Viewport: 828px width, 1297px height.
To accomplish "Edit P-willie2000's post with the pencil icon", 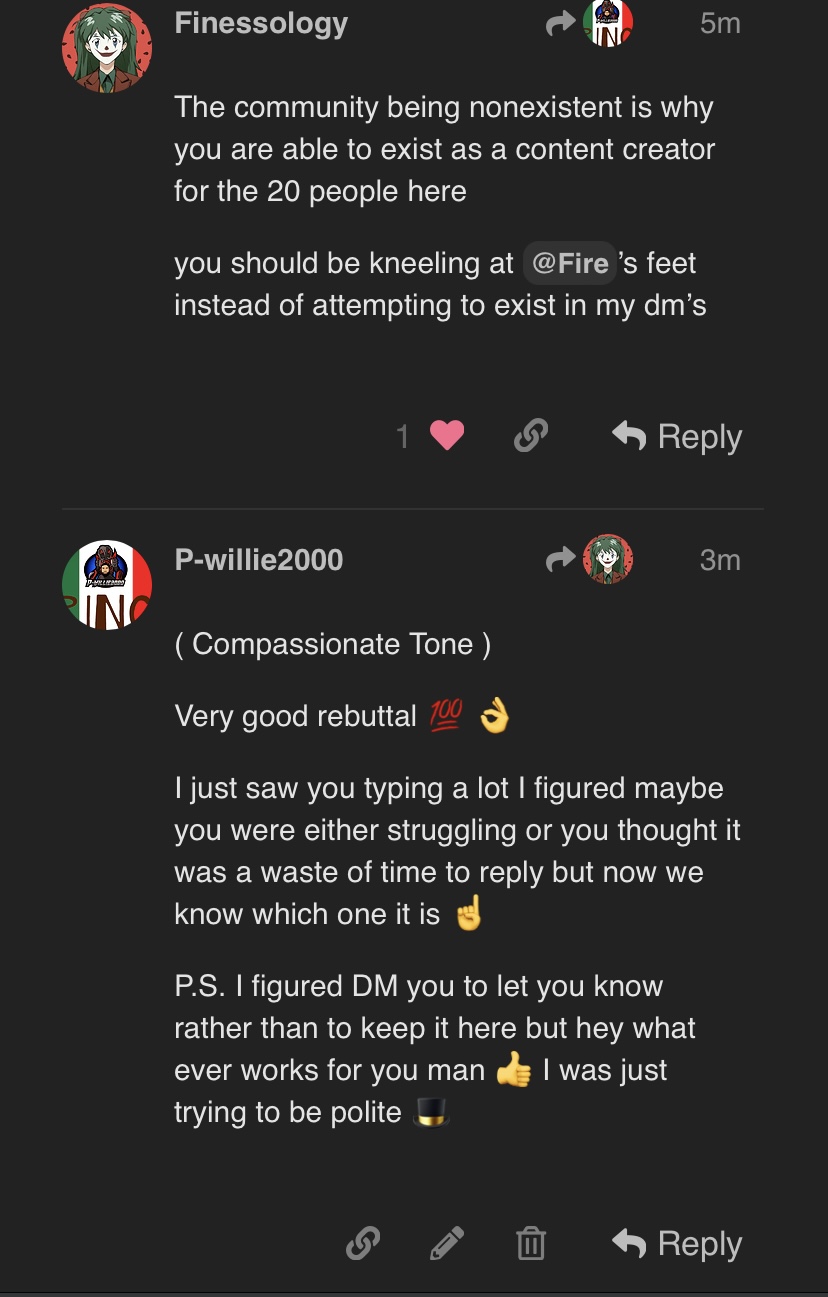I will 446,1244.
